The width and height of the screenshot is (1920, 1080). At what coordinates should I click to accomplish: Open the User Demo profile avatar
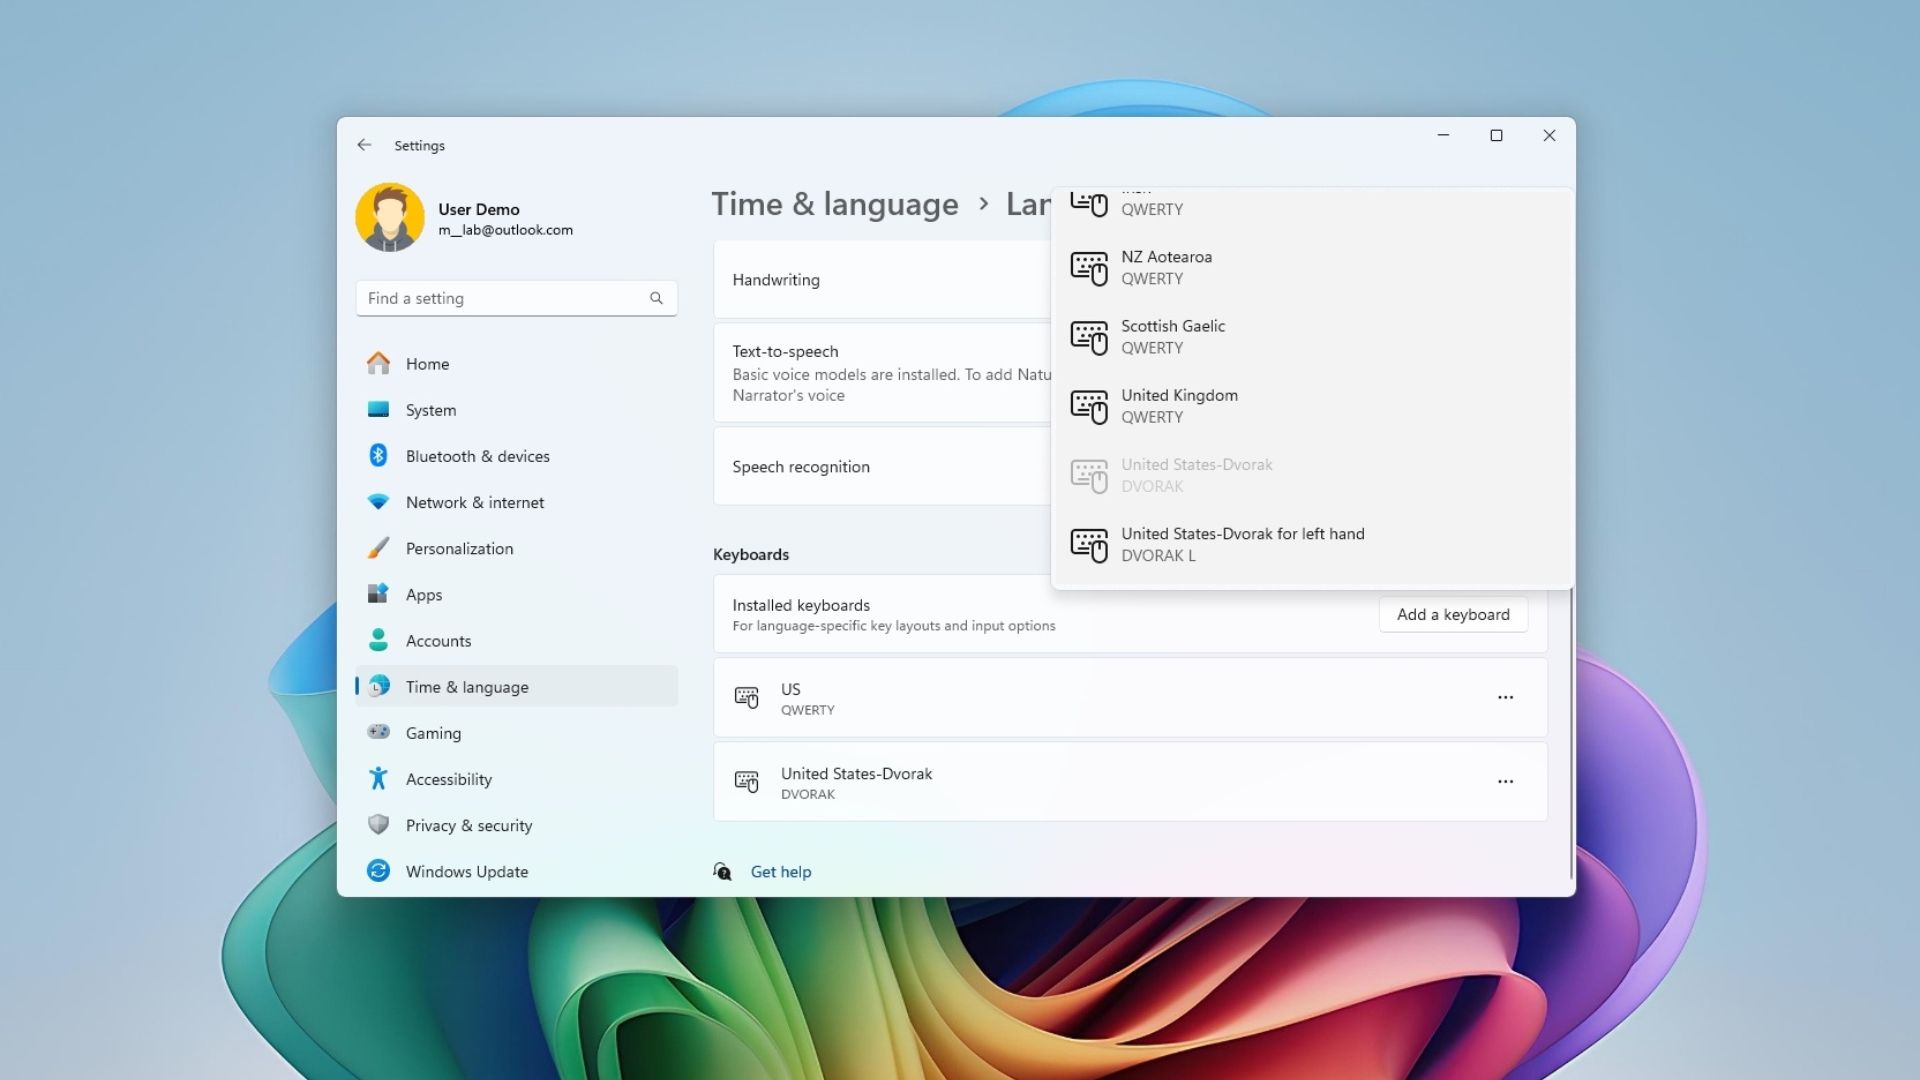point(390,217)
